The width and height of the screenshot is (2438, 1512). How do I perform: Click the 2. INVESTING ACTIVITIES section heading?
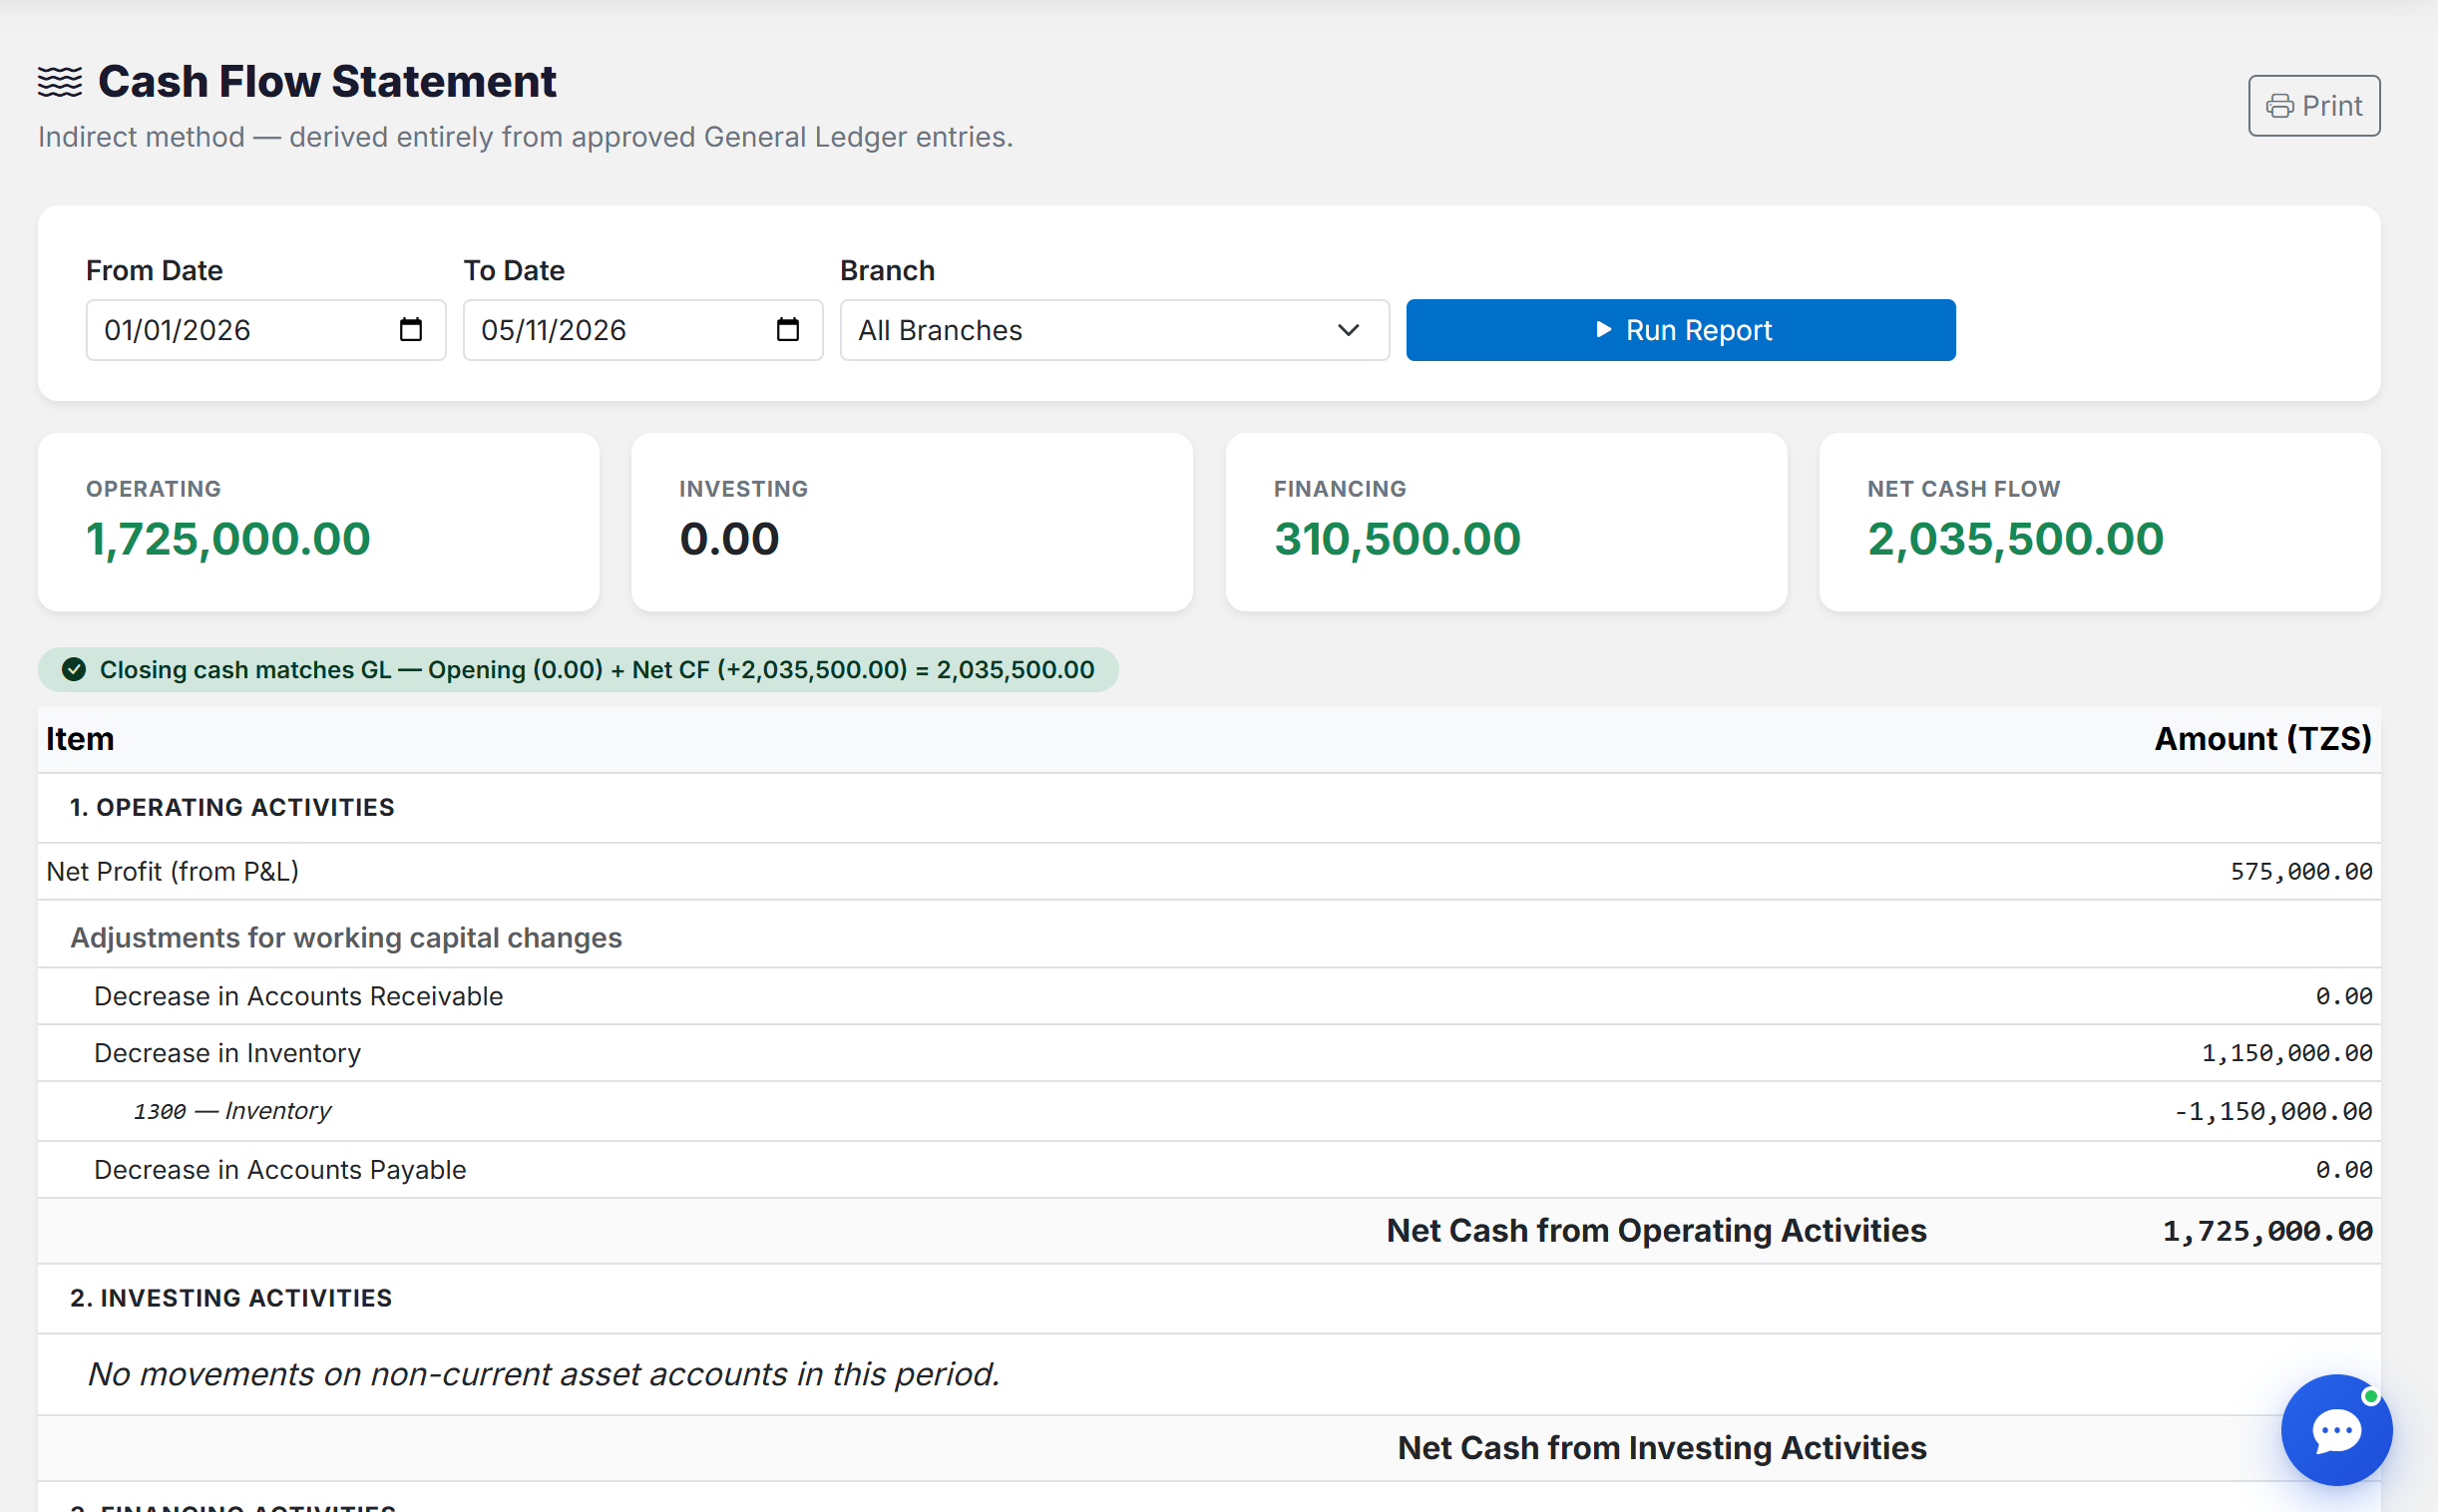pyautogui.click(x=231, y=1298)
